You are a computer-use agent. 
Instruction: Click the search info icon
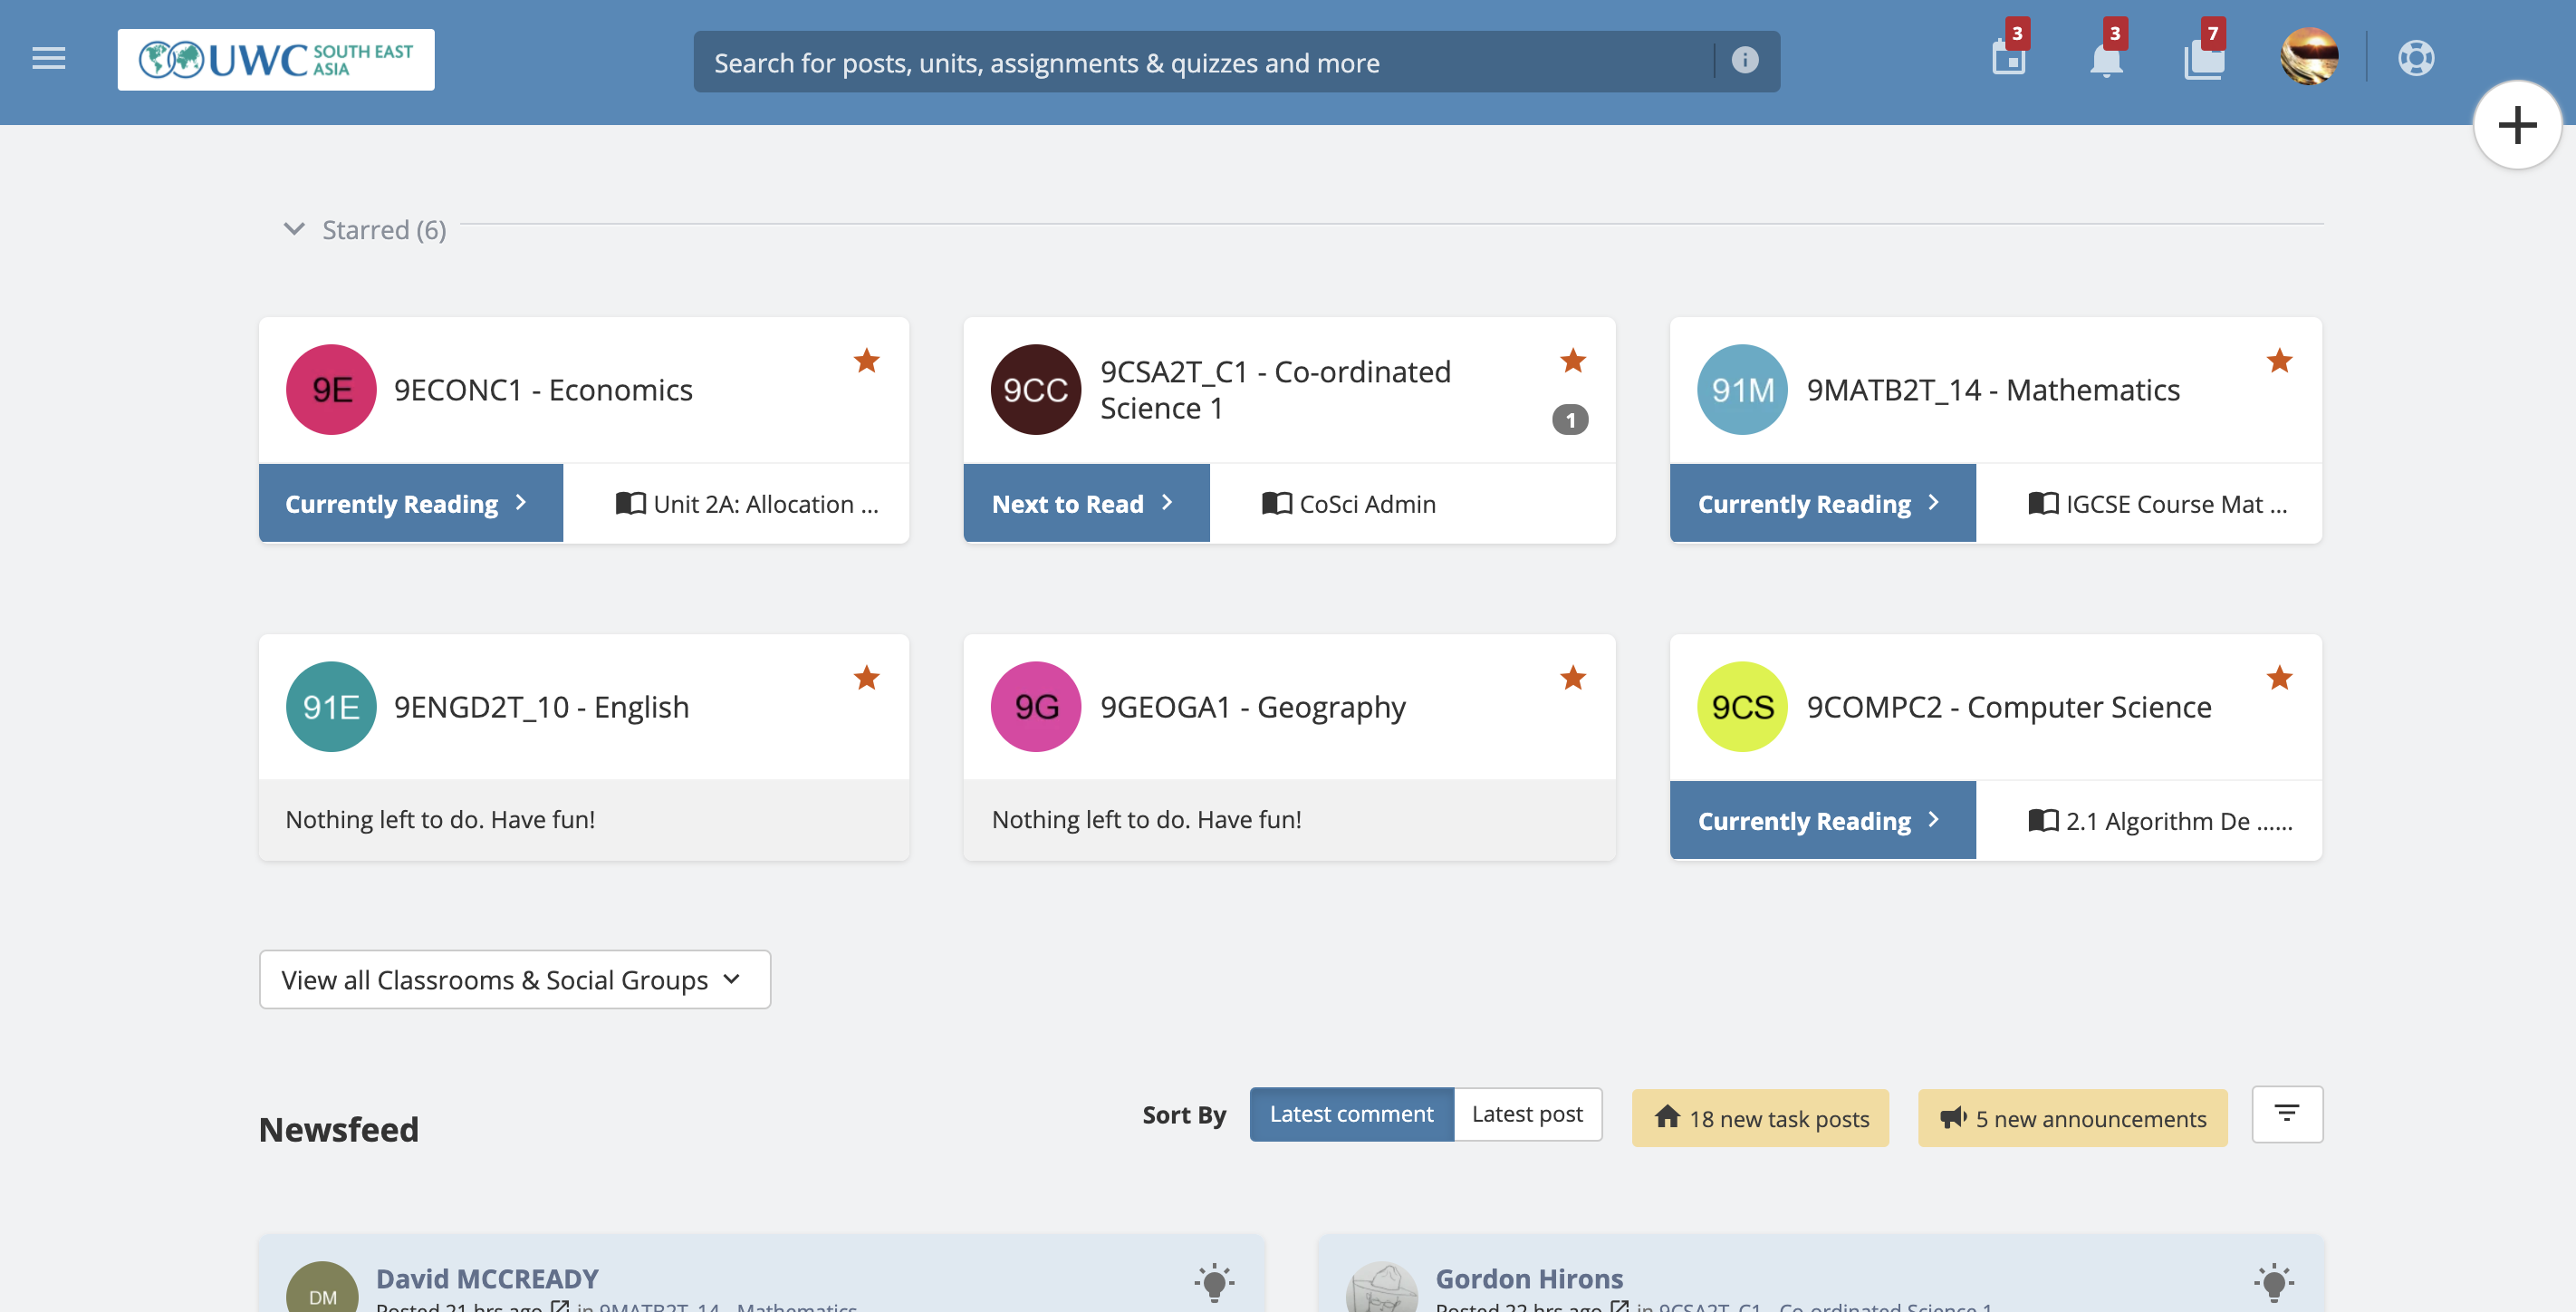[x=1744, y=61]
